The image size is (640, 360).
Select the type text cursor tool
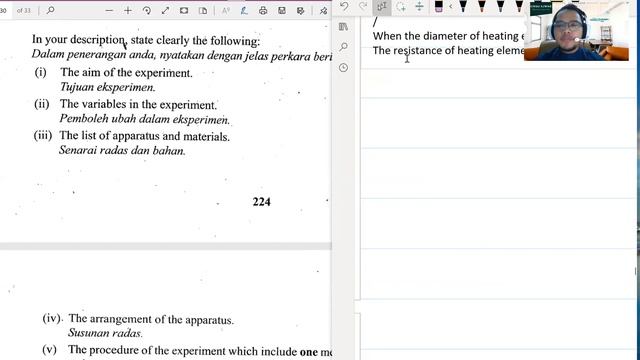coord(382,6)
